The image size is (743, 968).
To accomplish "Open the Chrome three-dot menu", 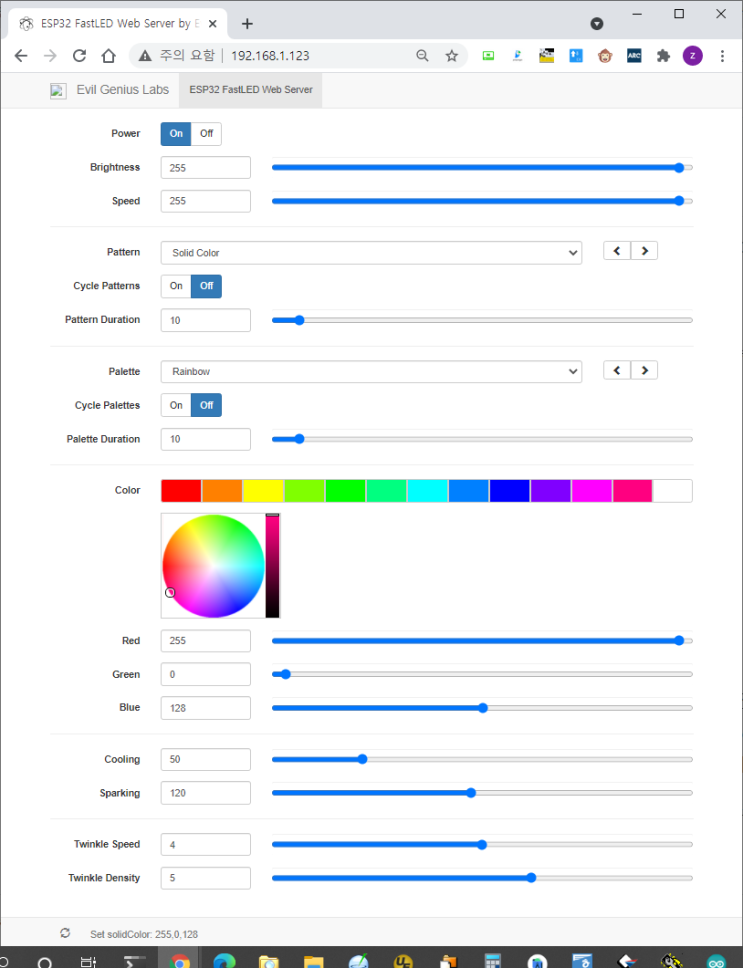I will (722, 56).
